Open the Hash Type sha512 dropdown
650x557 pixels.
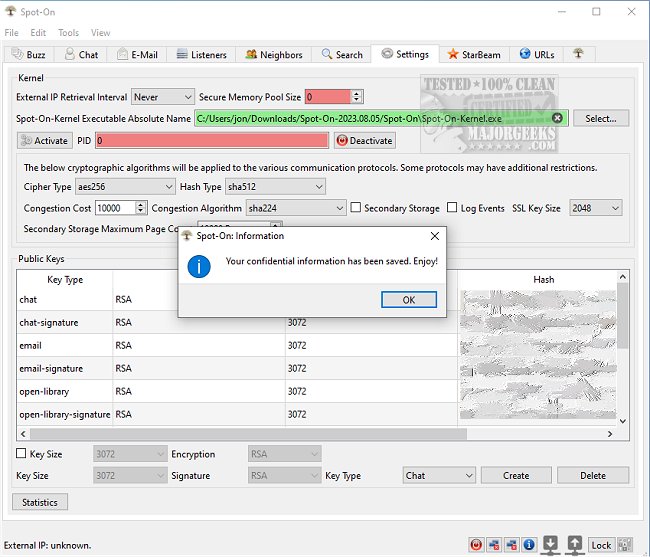(x=275, y=186)
